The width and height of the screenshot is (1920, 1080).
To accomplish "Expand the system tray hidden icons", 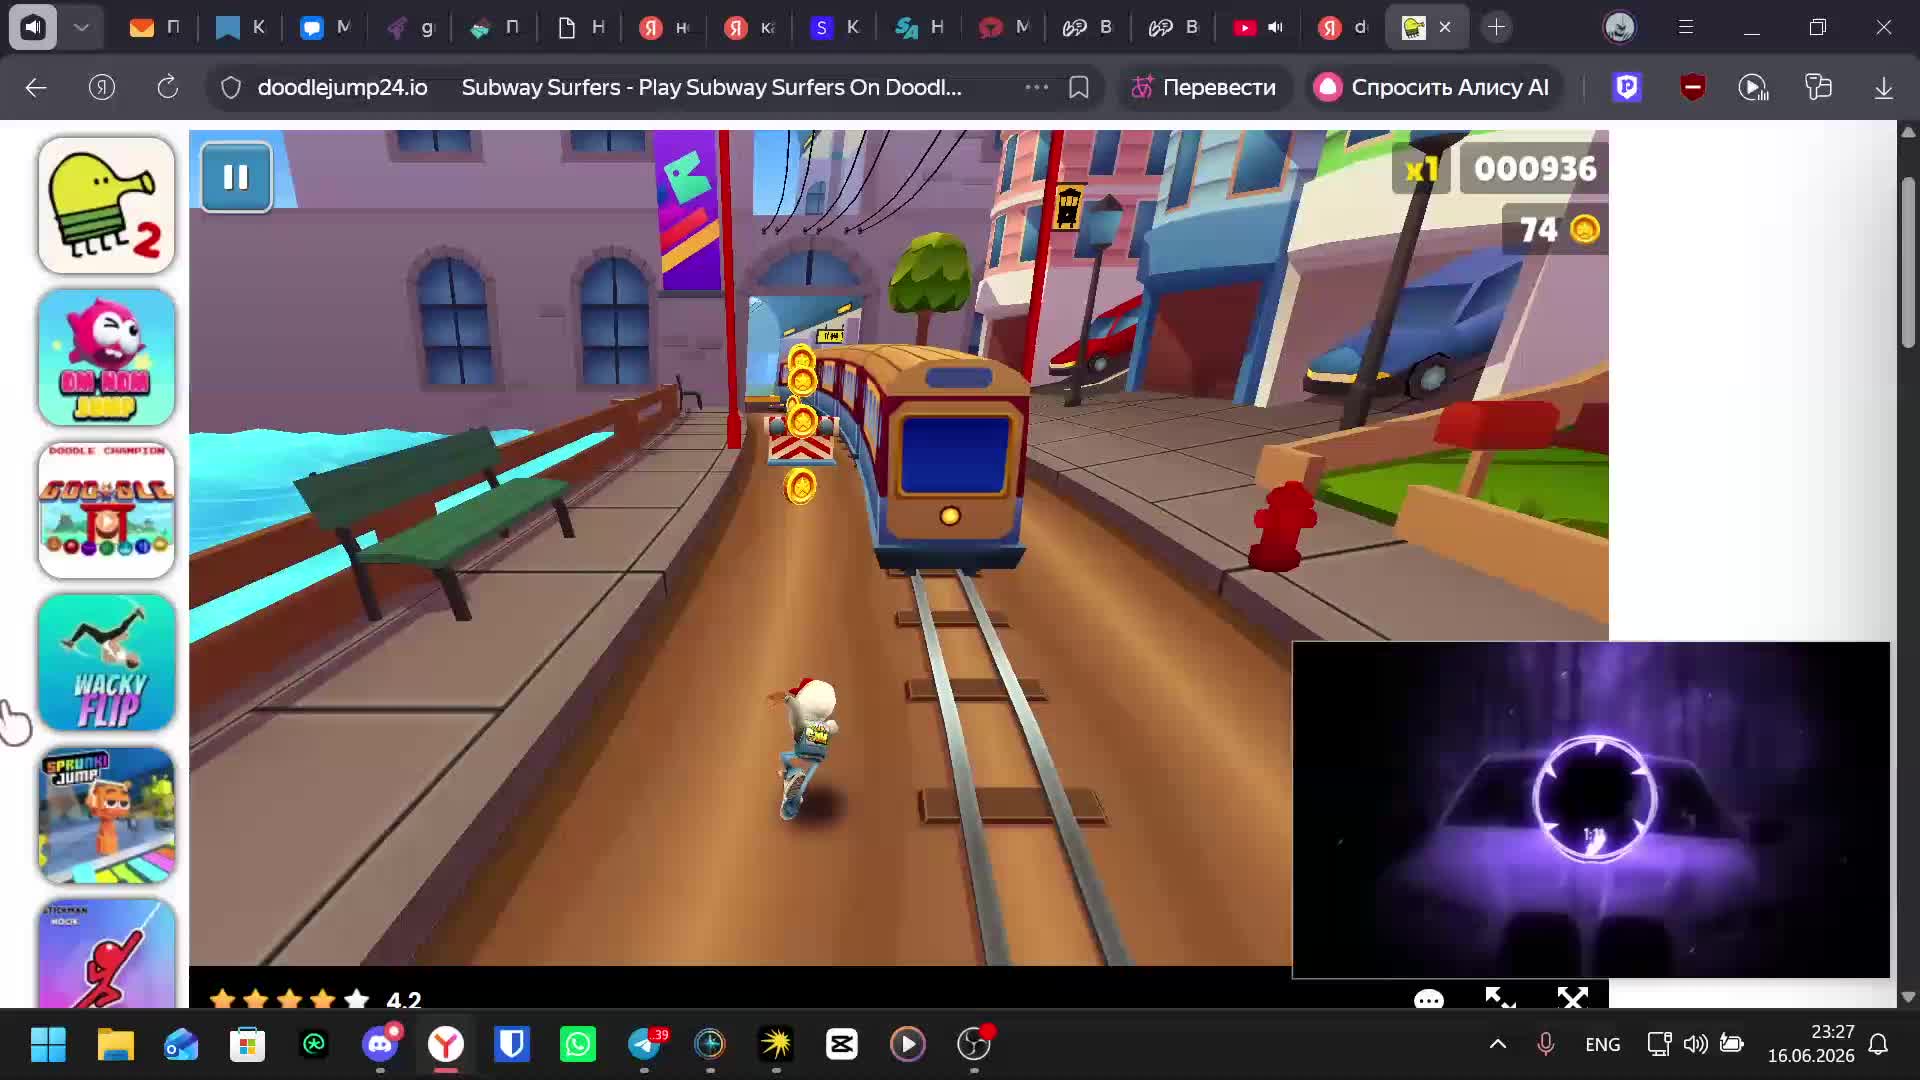I will 1498,1044.
